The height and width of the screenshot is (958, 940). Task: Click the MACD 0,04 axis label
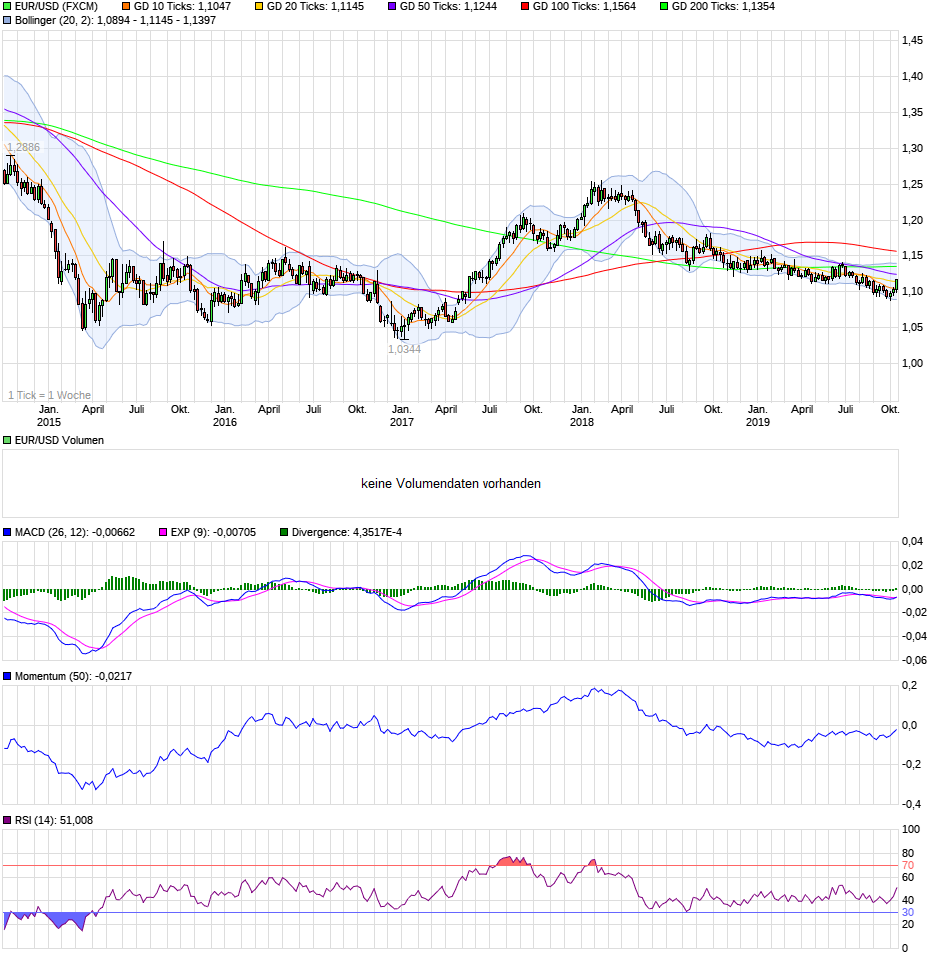click(x=913, y=541)
